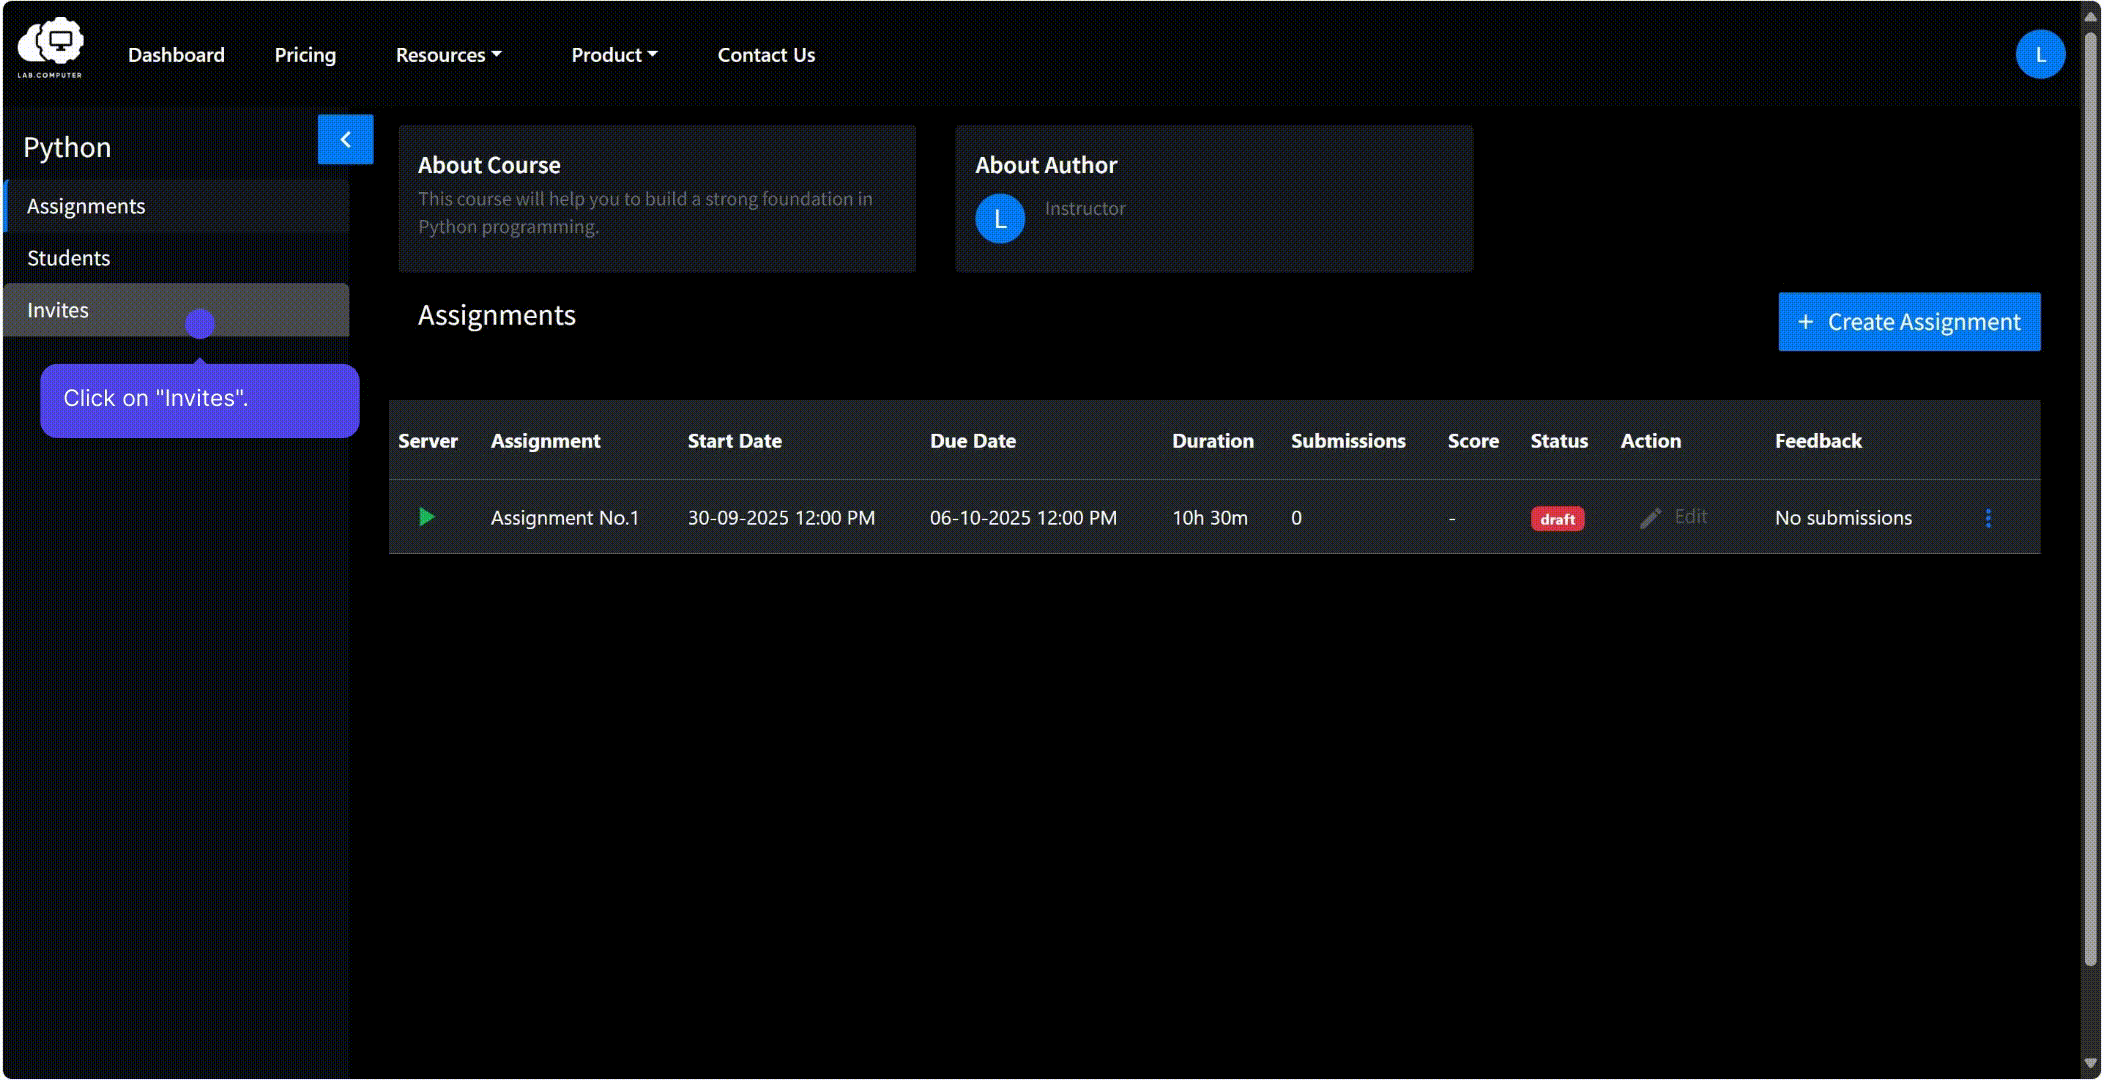This screenshot has width=2104, height=1080.
Task: Expand the Product dropdown menu
Action: [x=614, y=55]
